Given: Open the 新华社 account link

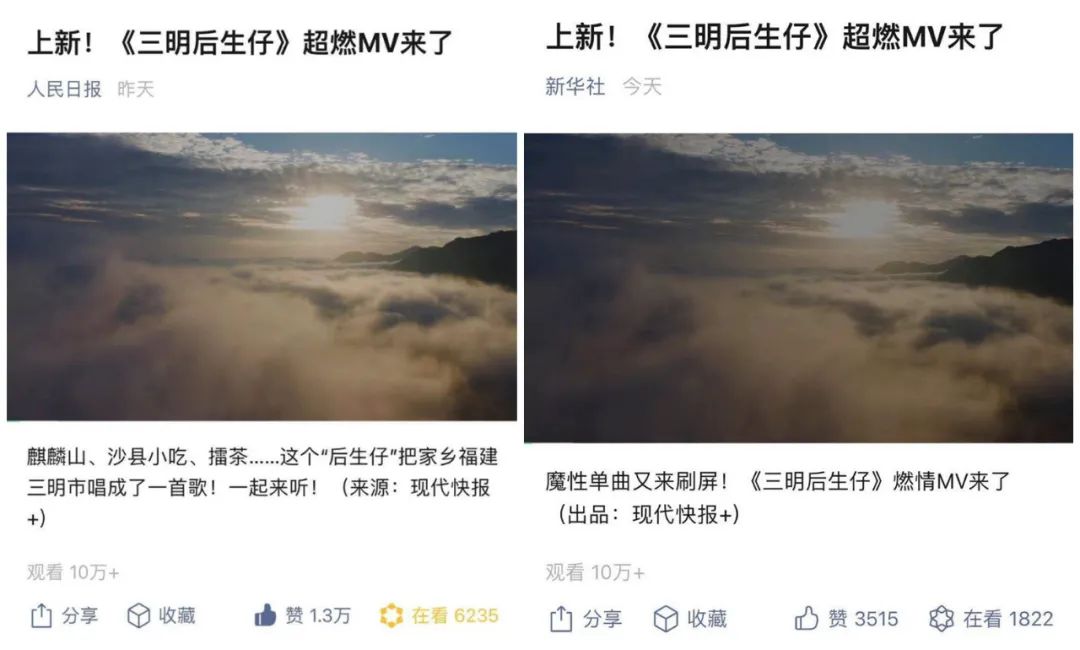Looking at the screenshot, I should tap(575, 86).
